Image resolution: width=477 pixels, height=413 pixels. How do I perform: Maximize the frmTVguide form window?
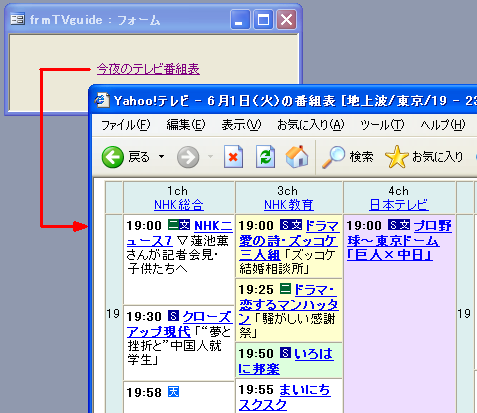point(263,19)
